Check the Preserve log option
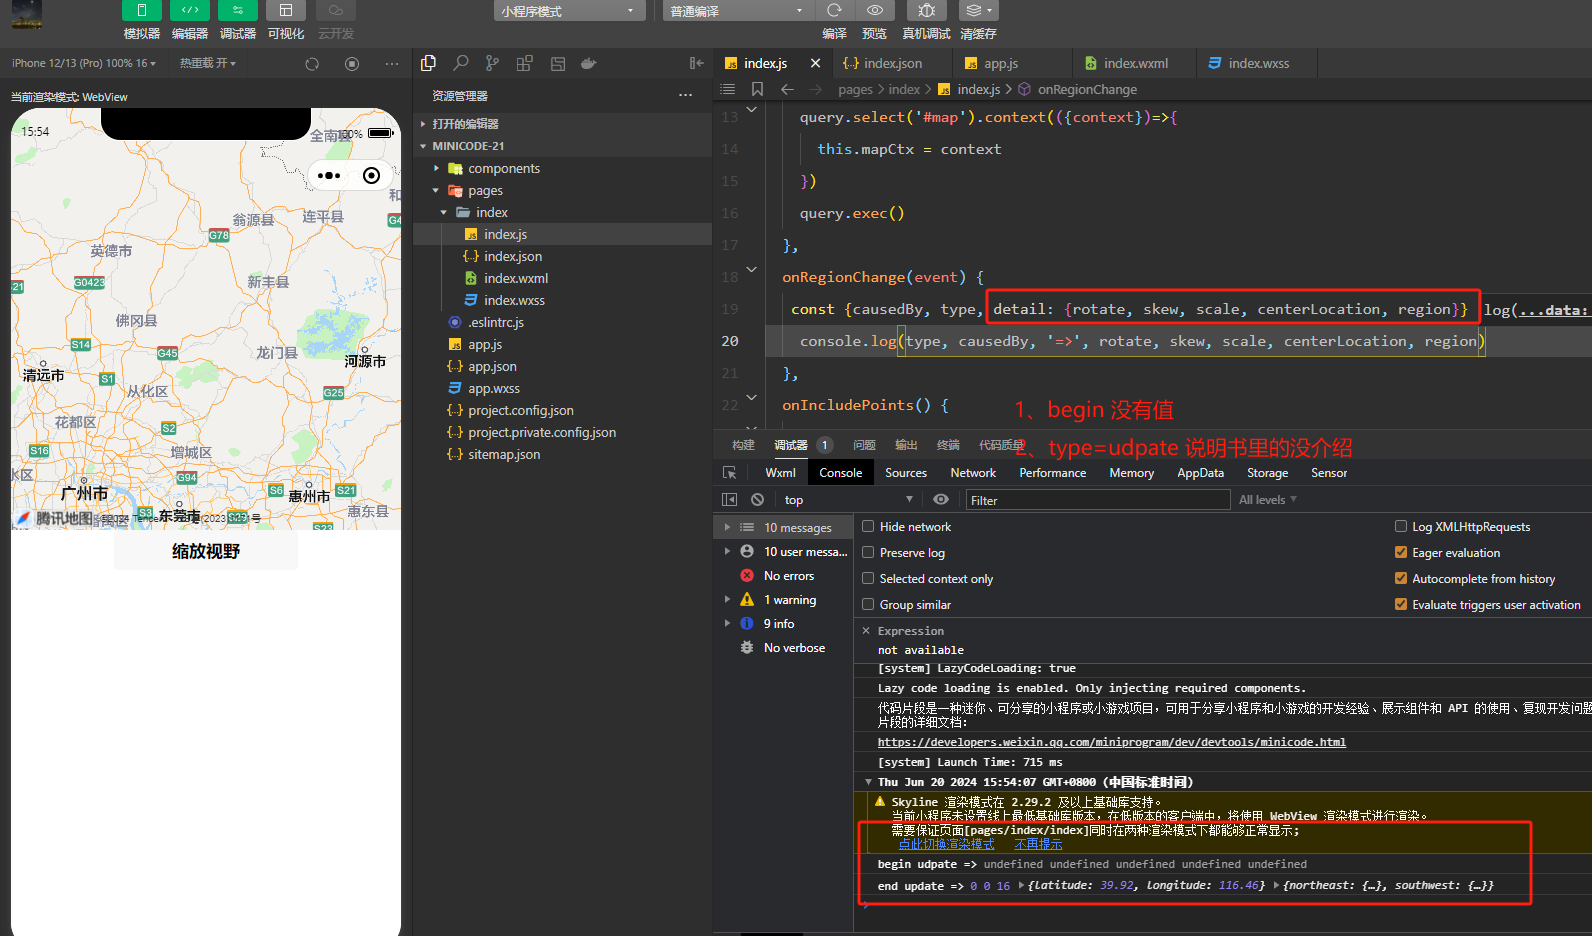Image resolution: width=1592 pixels, height=936 pixels. [x=868, y=553]
